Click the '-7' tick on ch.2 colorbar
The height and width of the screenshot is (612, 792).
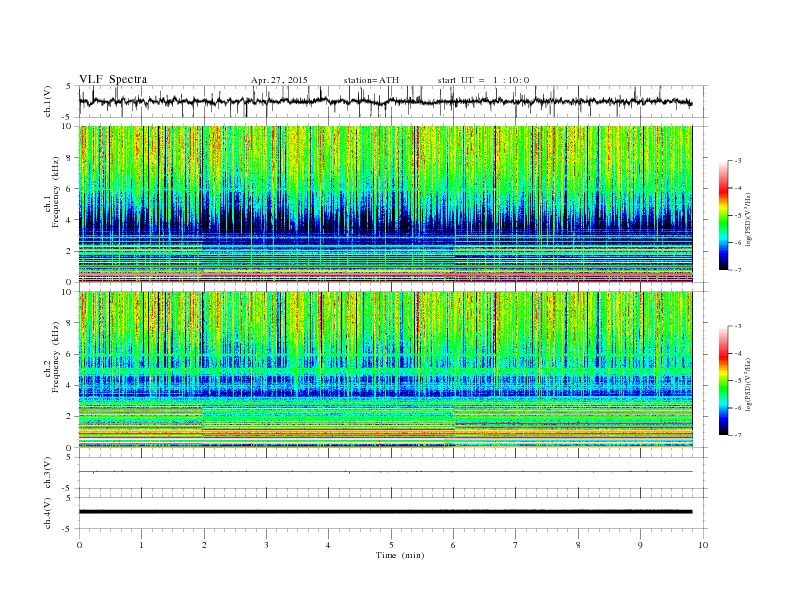[x=738, y=435]
